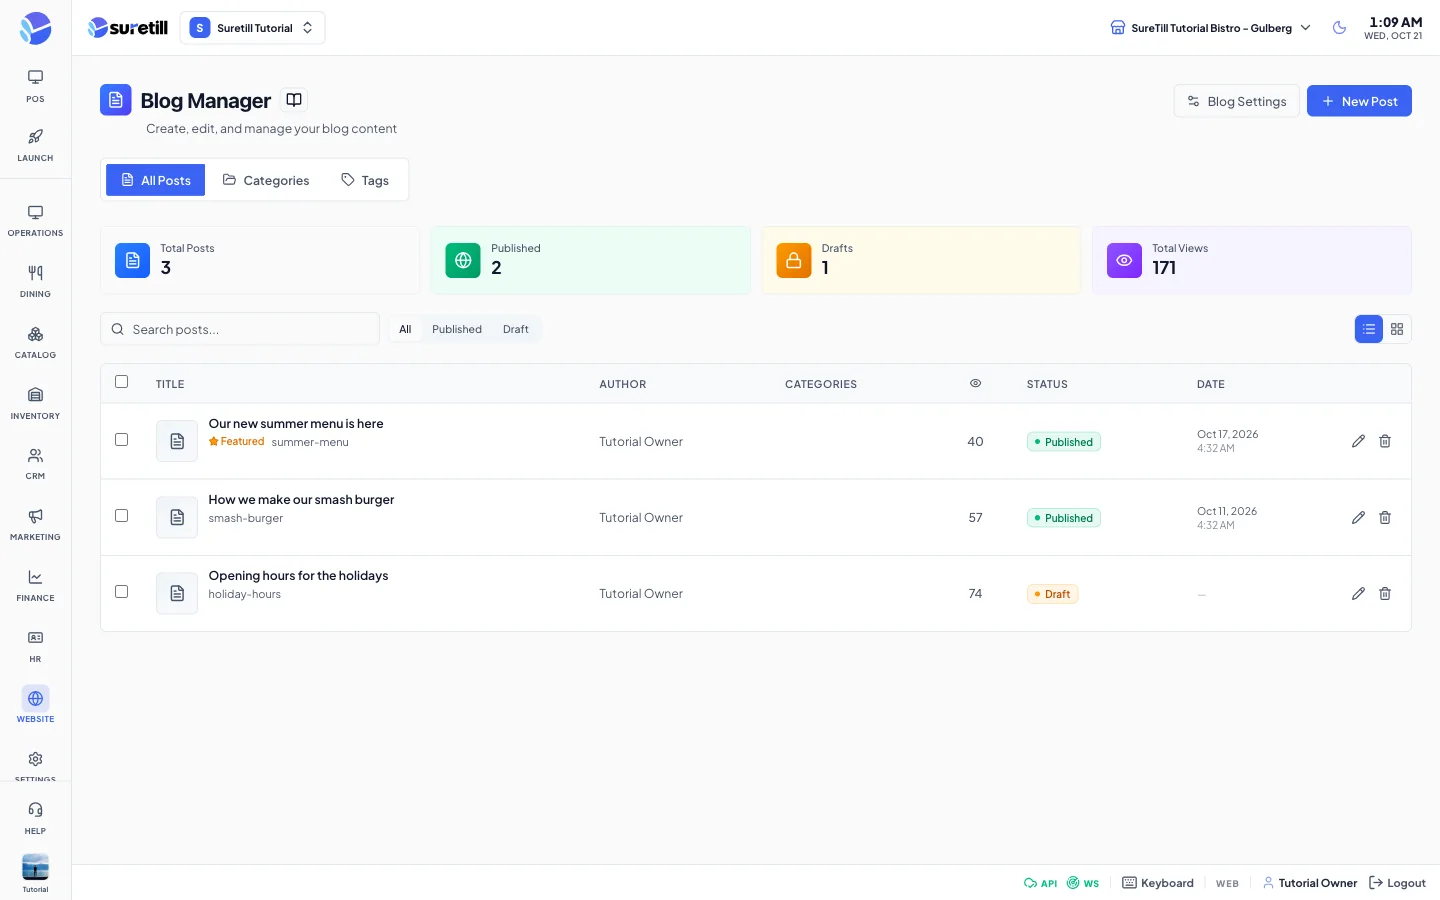
Task: Check the summer menu post checkbox
Action: pyautogui.click(x=122, y=439)
